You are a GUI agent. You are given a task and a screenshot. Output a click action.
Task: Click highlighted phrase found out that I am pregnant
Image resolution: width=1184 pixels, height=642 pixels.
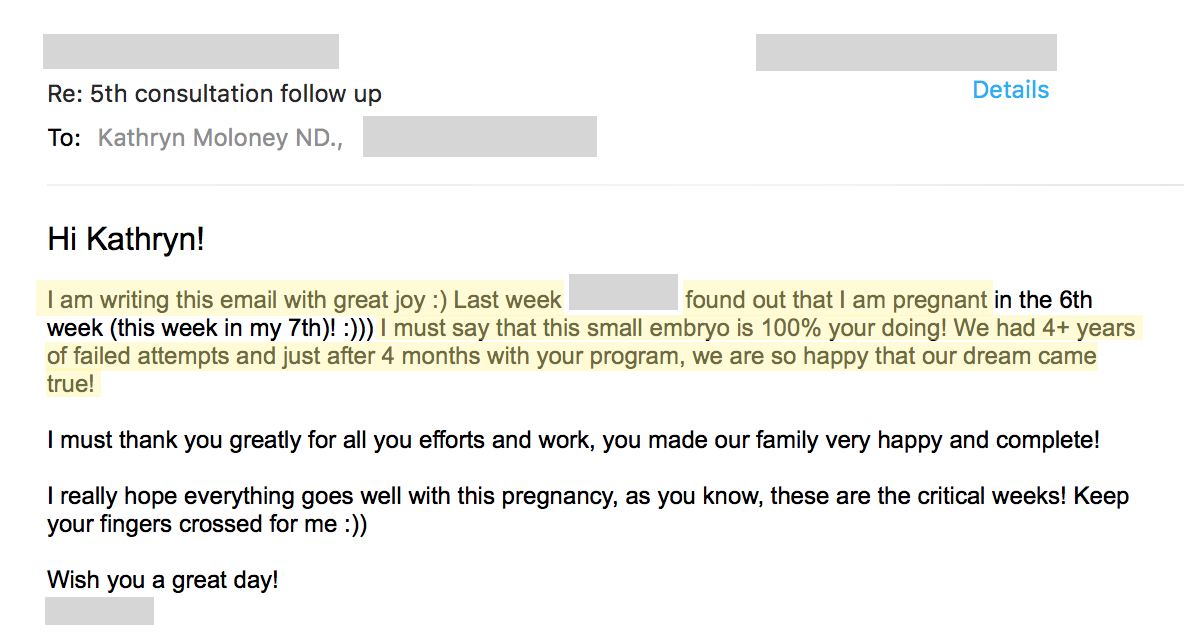click(836, 300)
